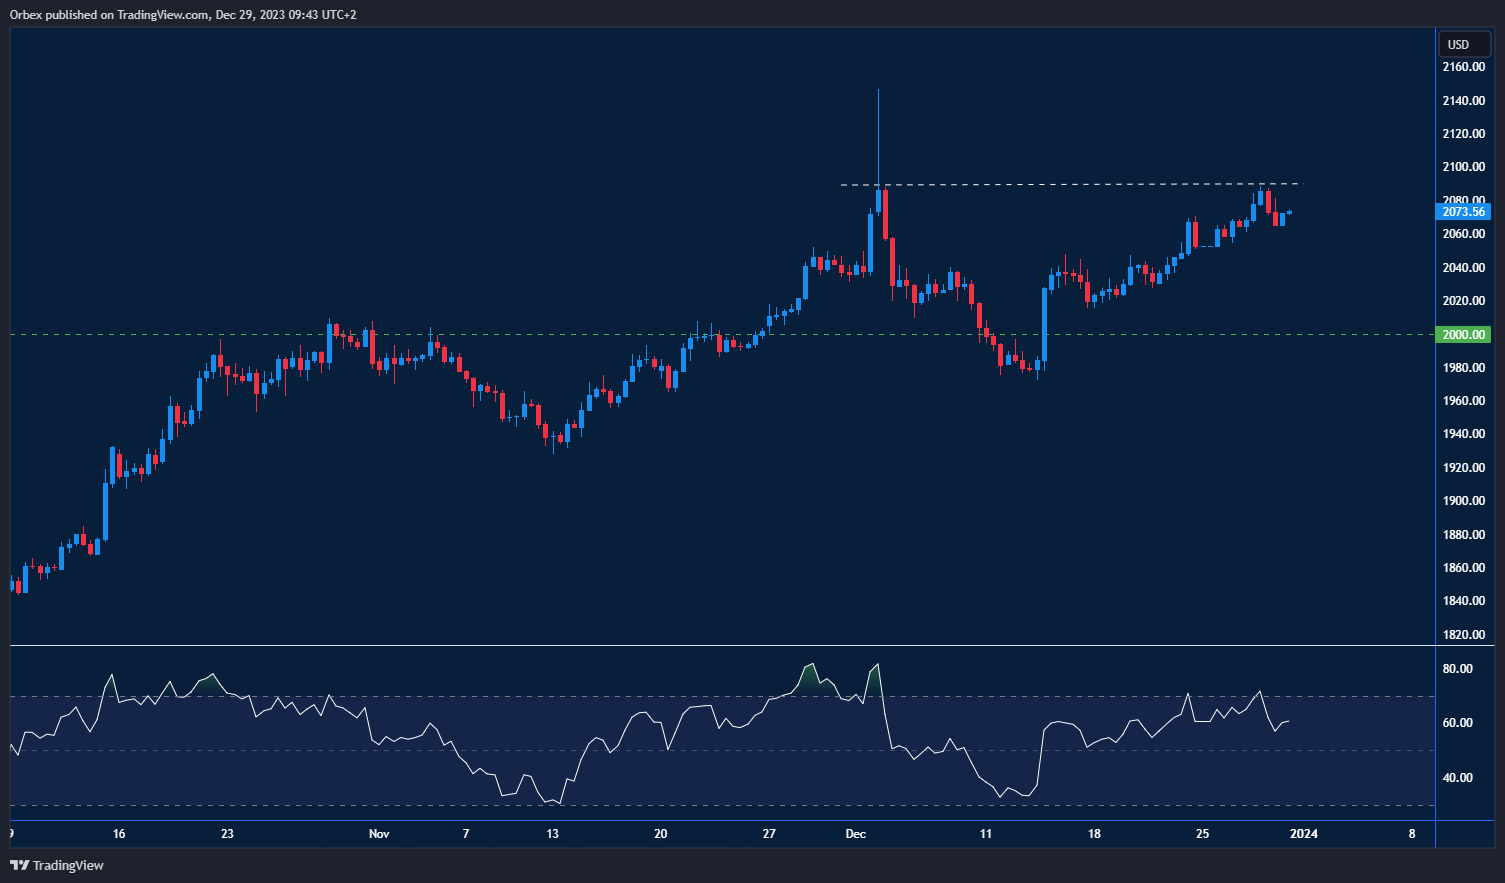Expand the Nov section of the timeline
Screen dimensions: 1505x883
[379, 833]
